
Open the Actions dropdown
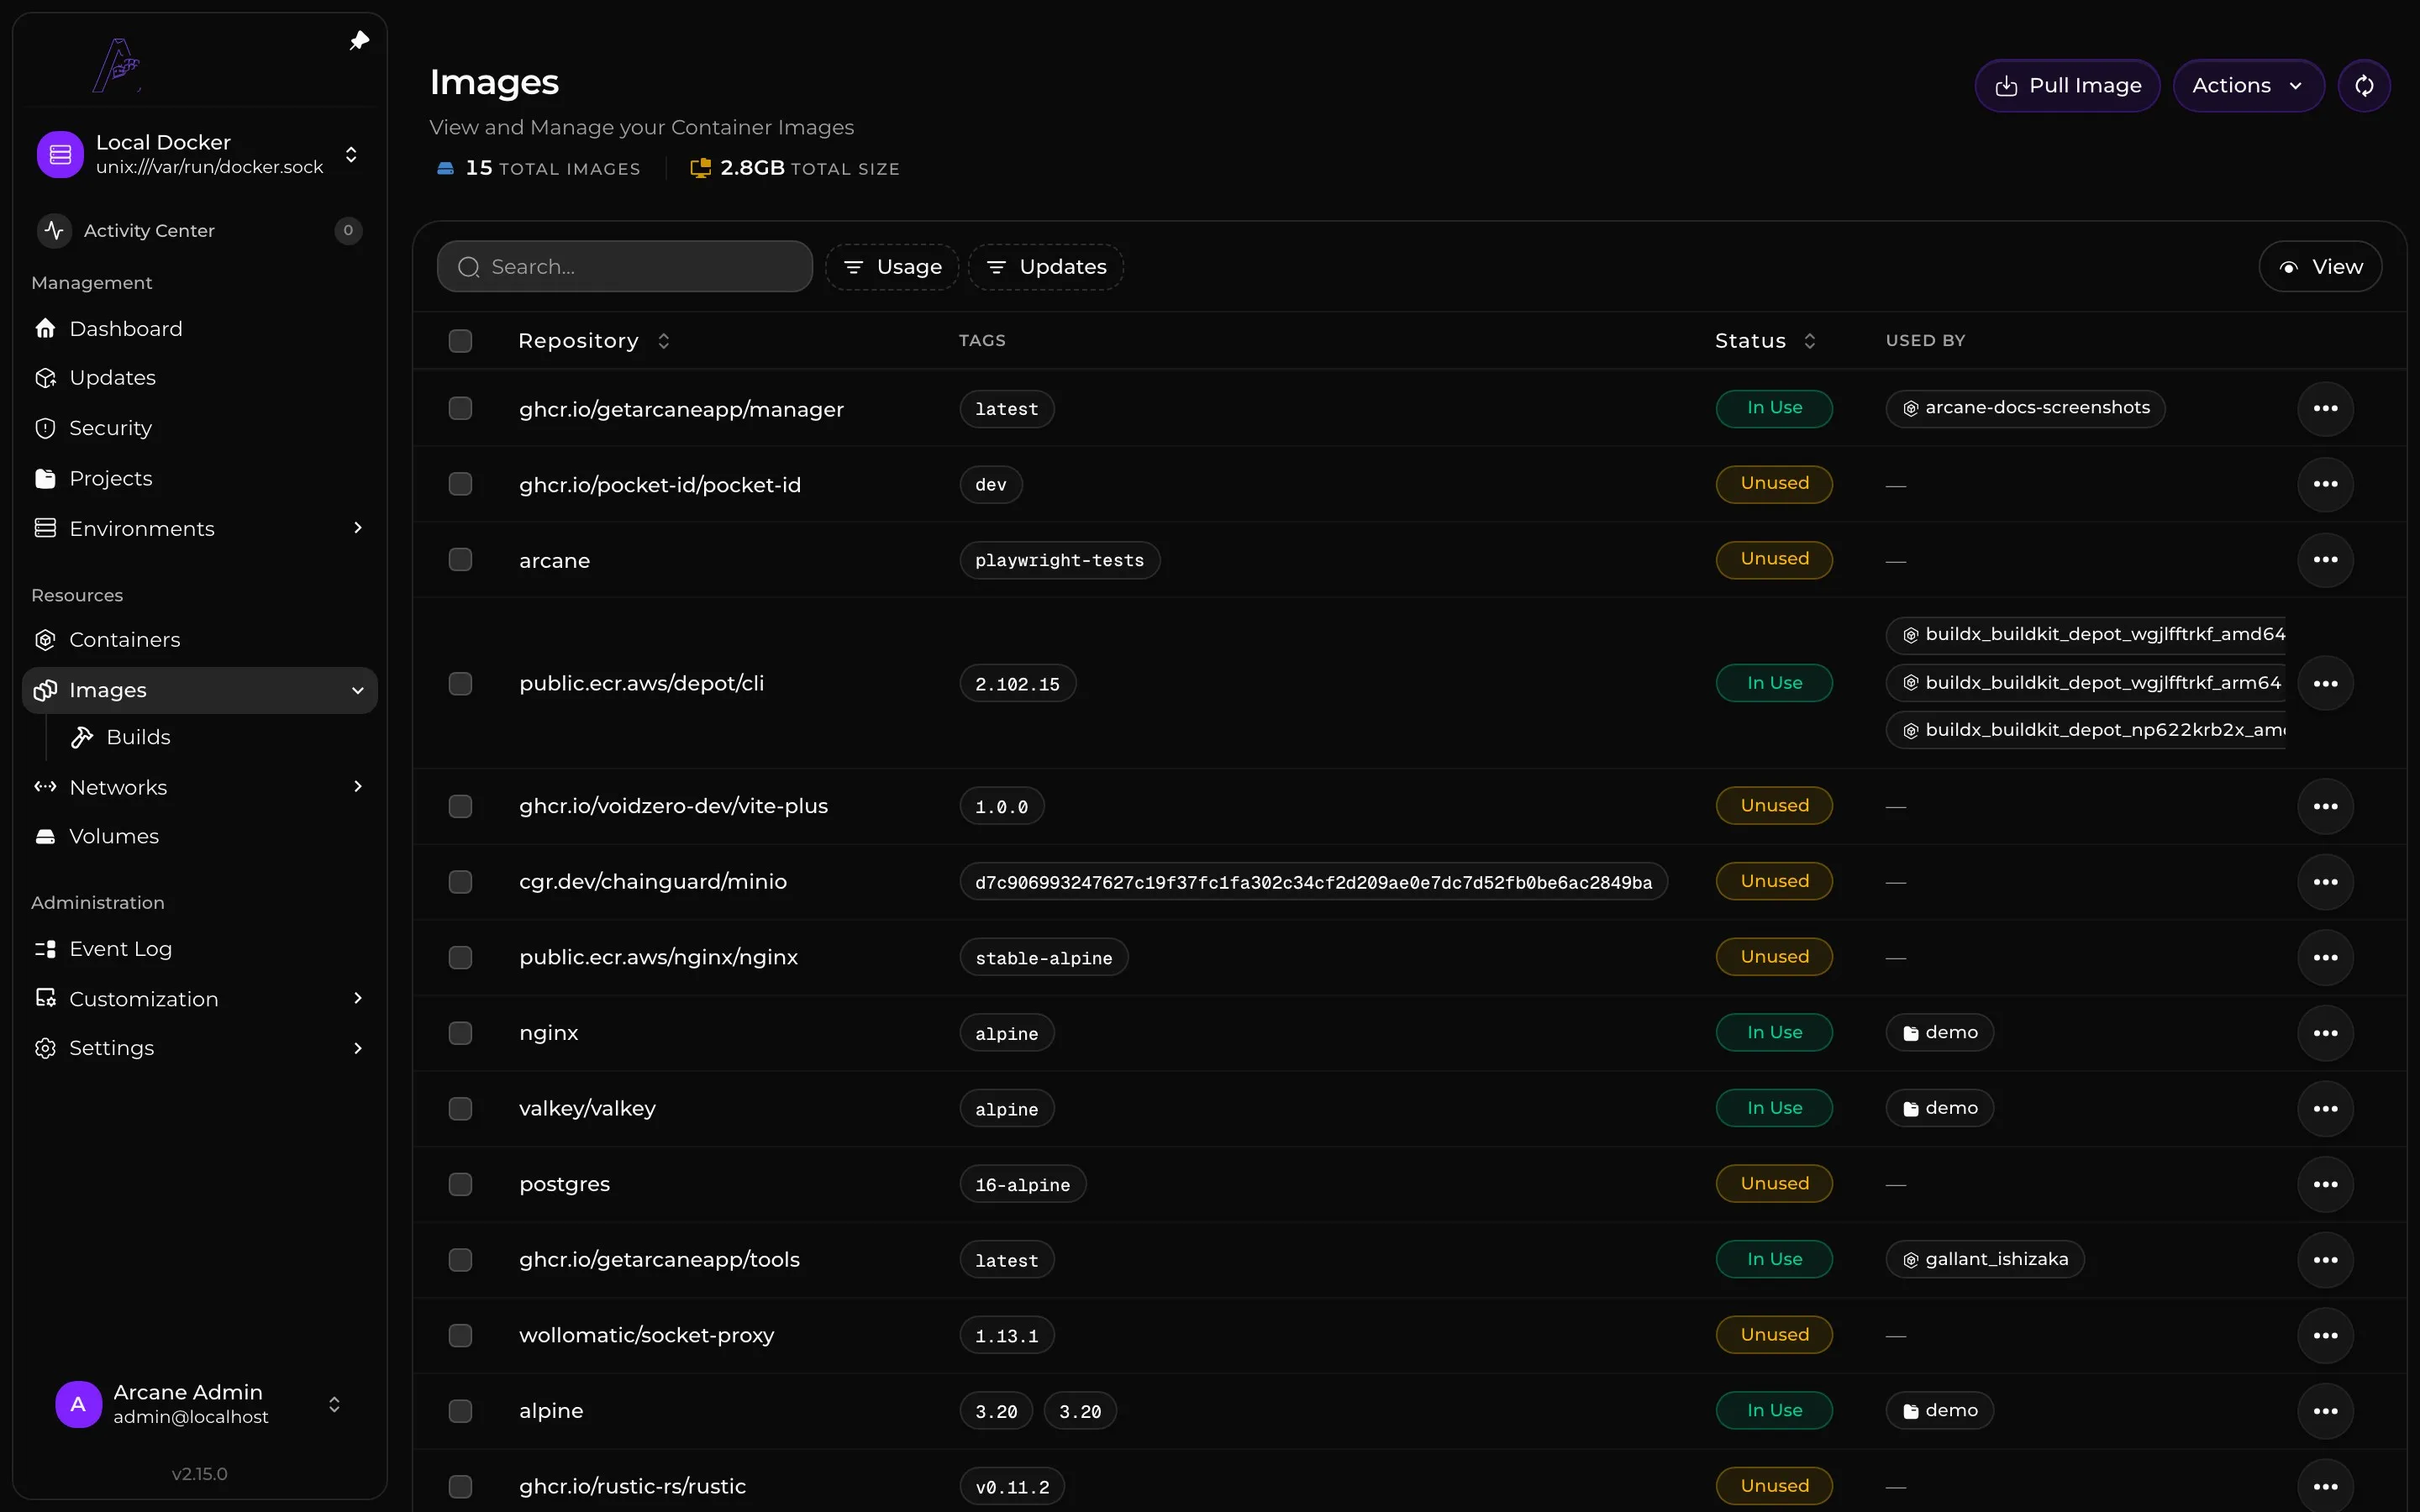tap(2248, 86)
